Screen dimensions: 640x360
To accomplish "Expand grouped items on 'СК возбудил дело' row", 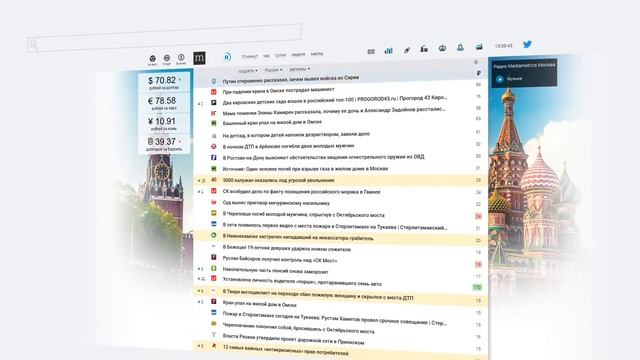I will pos(200,191).
